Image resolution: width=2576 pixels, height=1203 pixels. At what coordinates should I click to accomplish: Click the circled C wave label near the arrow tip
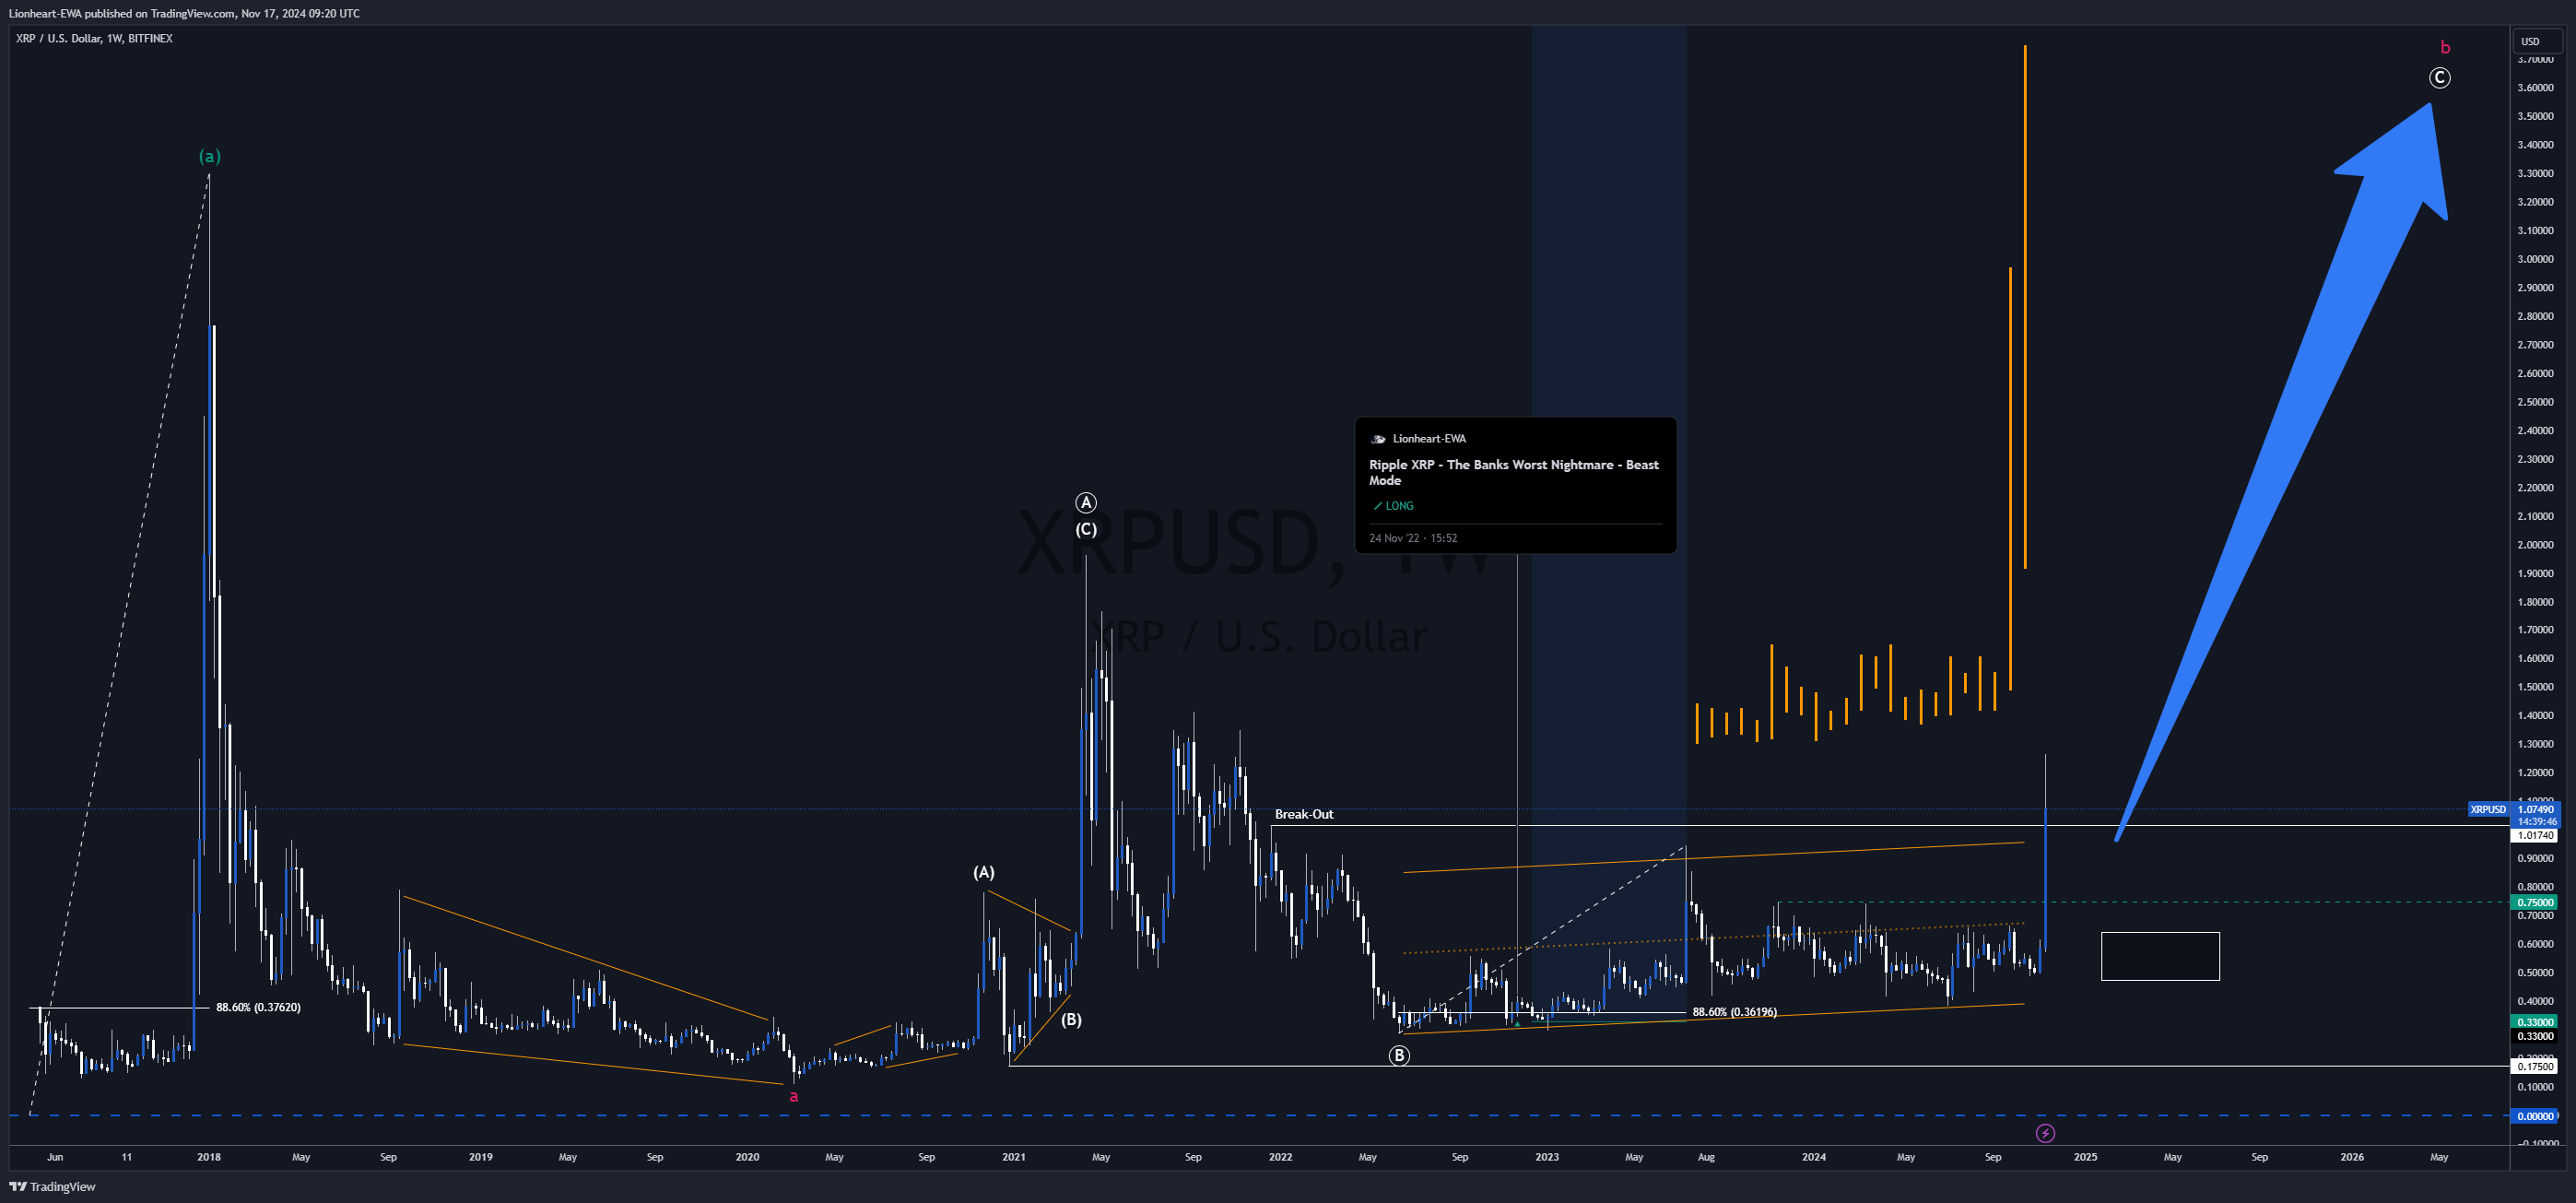click(2439, 78)
